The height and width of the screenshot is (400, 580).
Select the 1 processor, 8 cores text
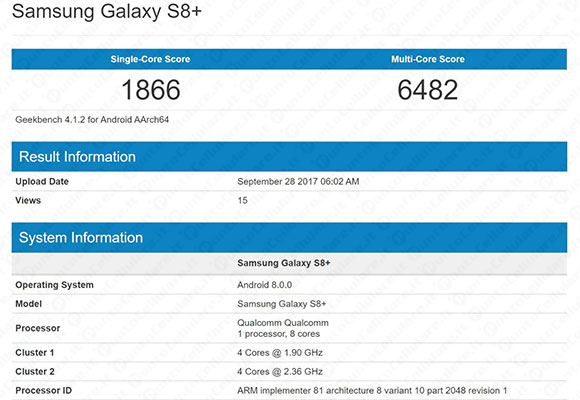point(279,334)
